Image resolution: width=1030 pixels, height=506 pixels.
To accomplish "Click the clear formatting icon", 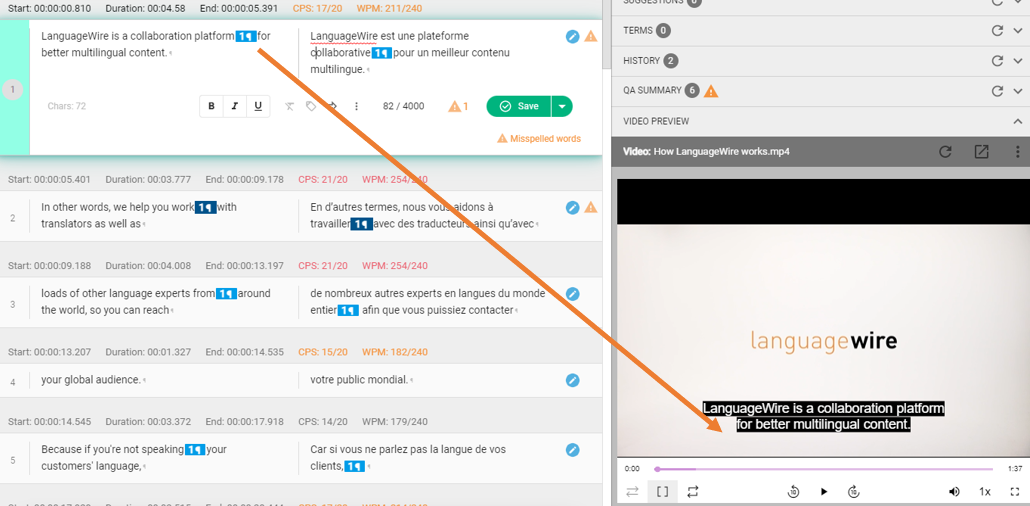I will click(x=290, y=106).
